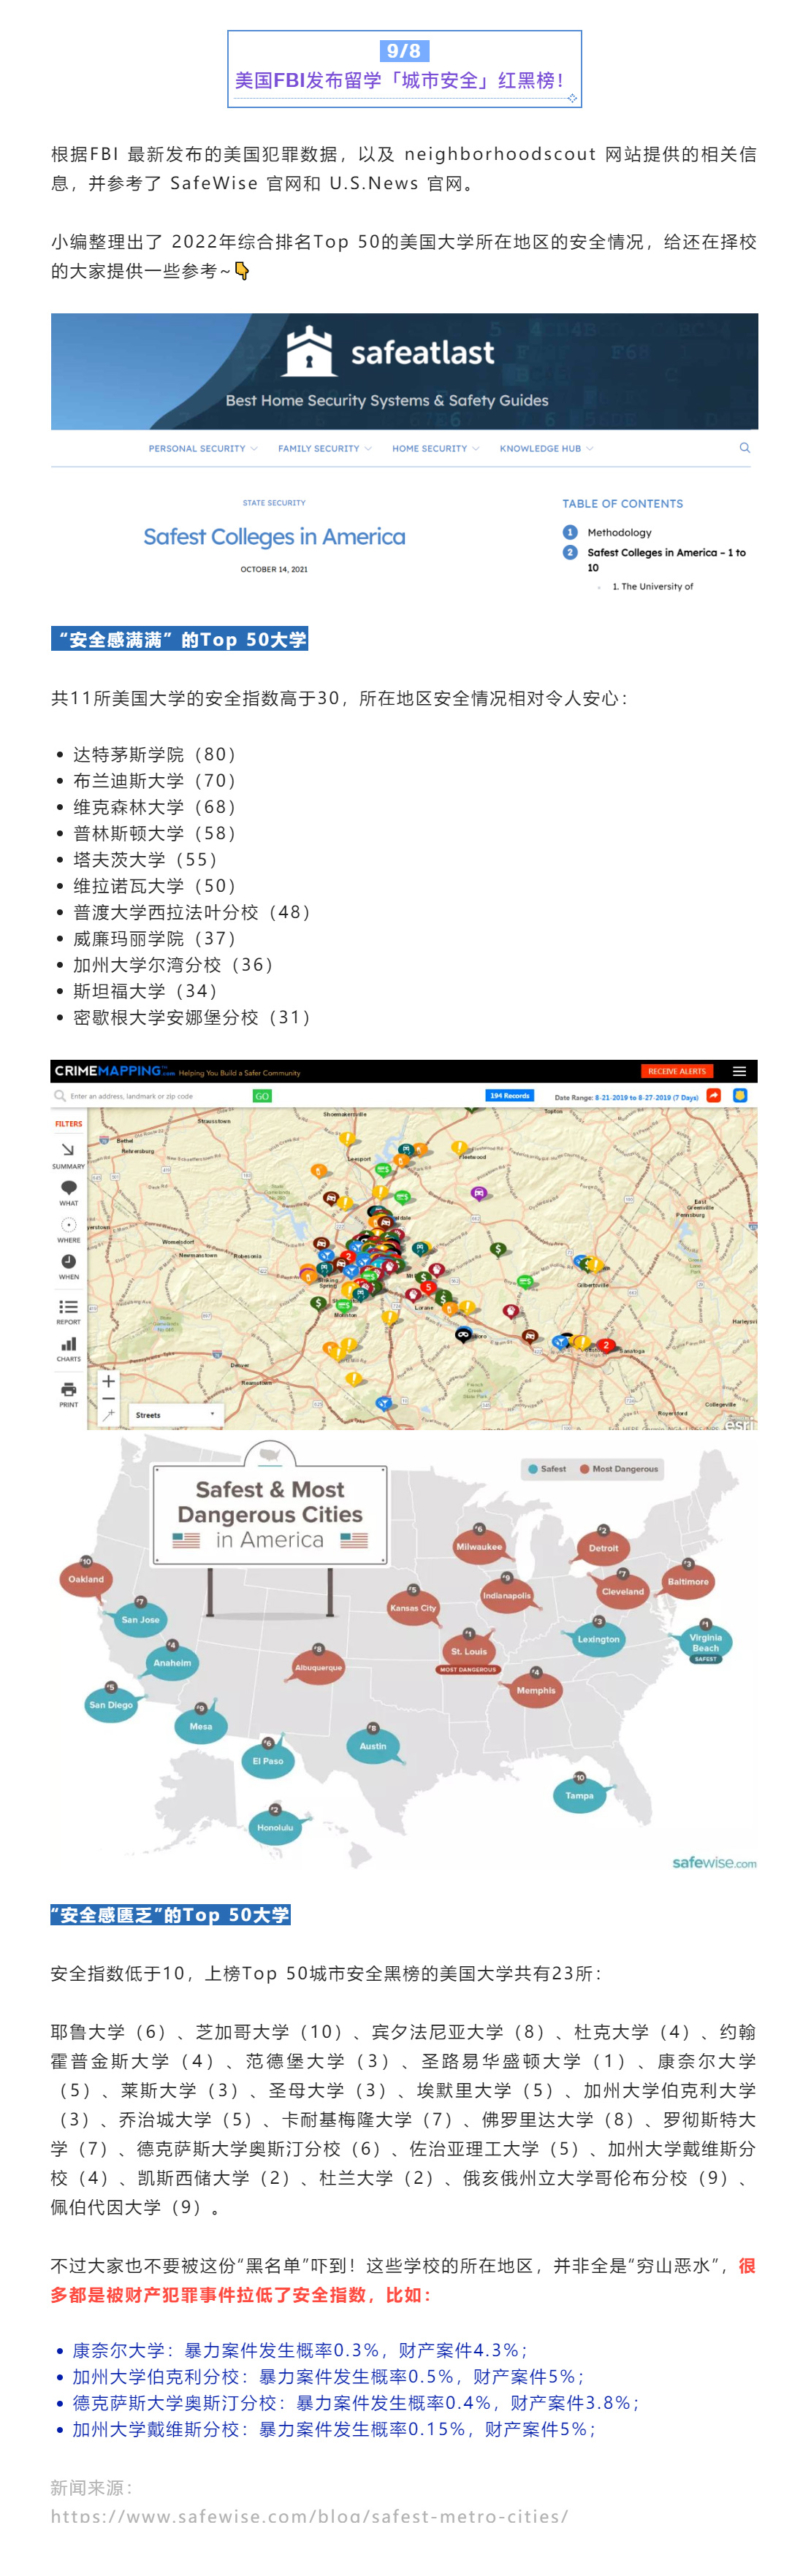
Task: Zoom in with the map plus button
Action: (x=108, y=1380)
